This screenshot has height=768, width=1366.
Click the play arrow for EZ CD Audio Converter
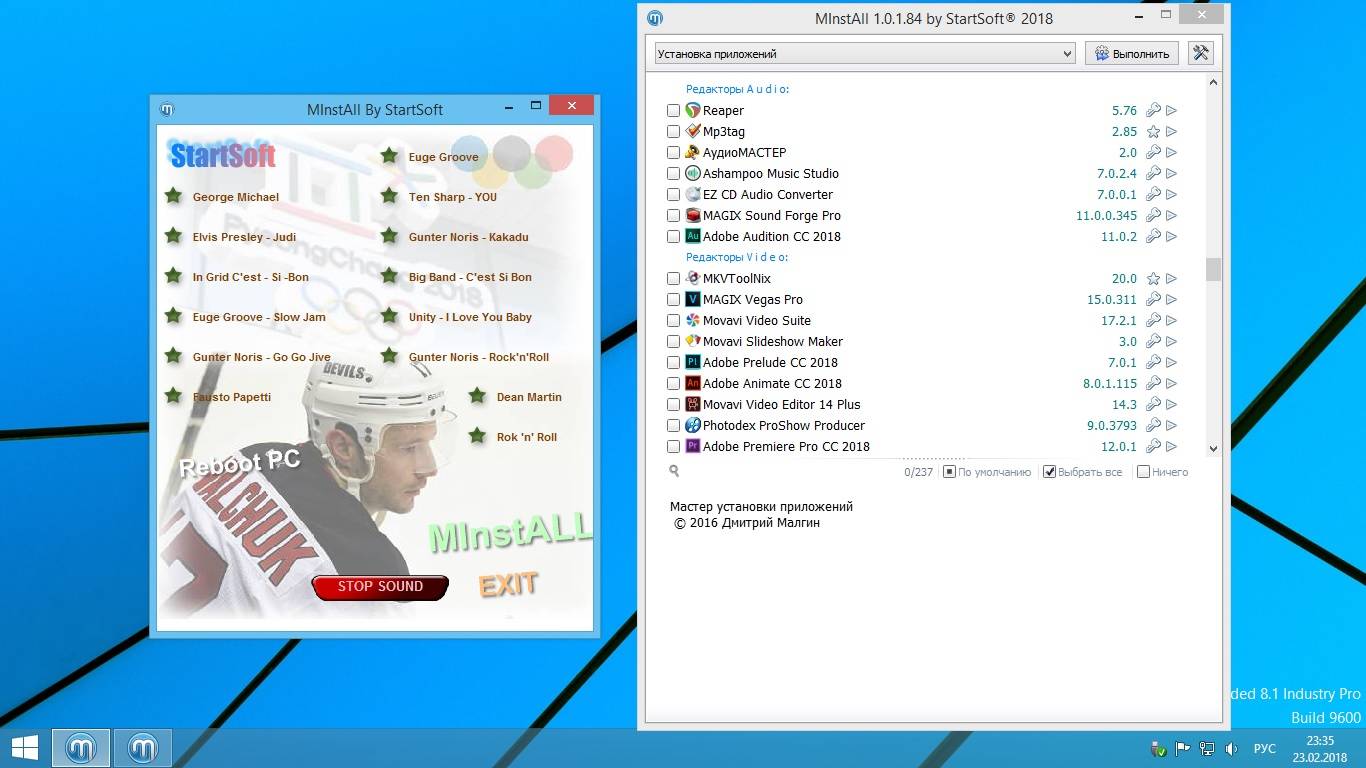1171,195
